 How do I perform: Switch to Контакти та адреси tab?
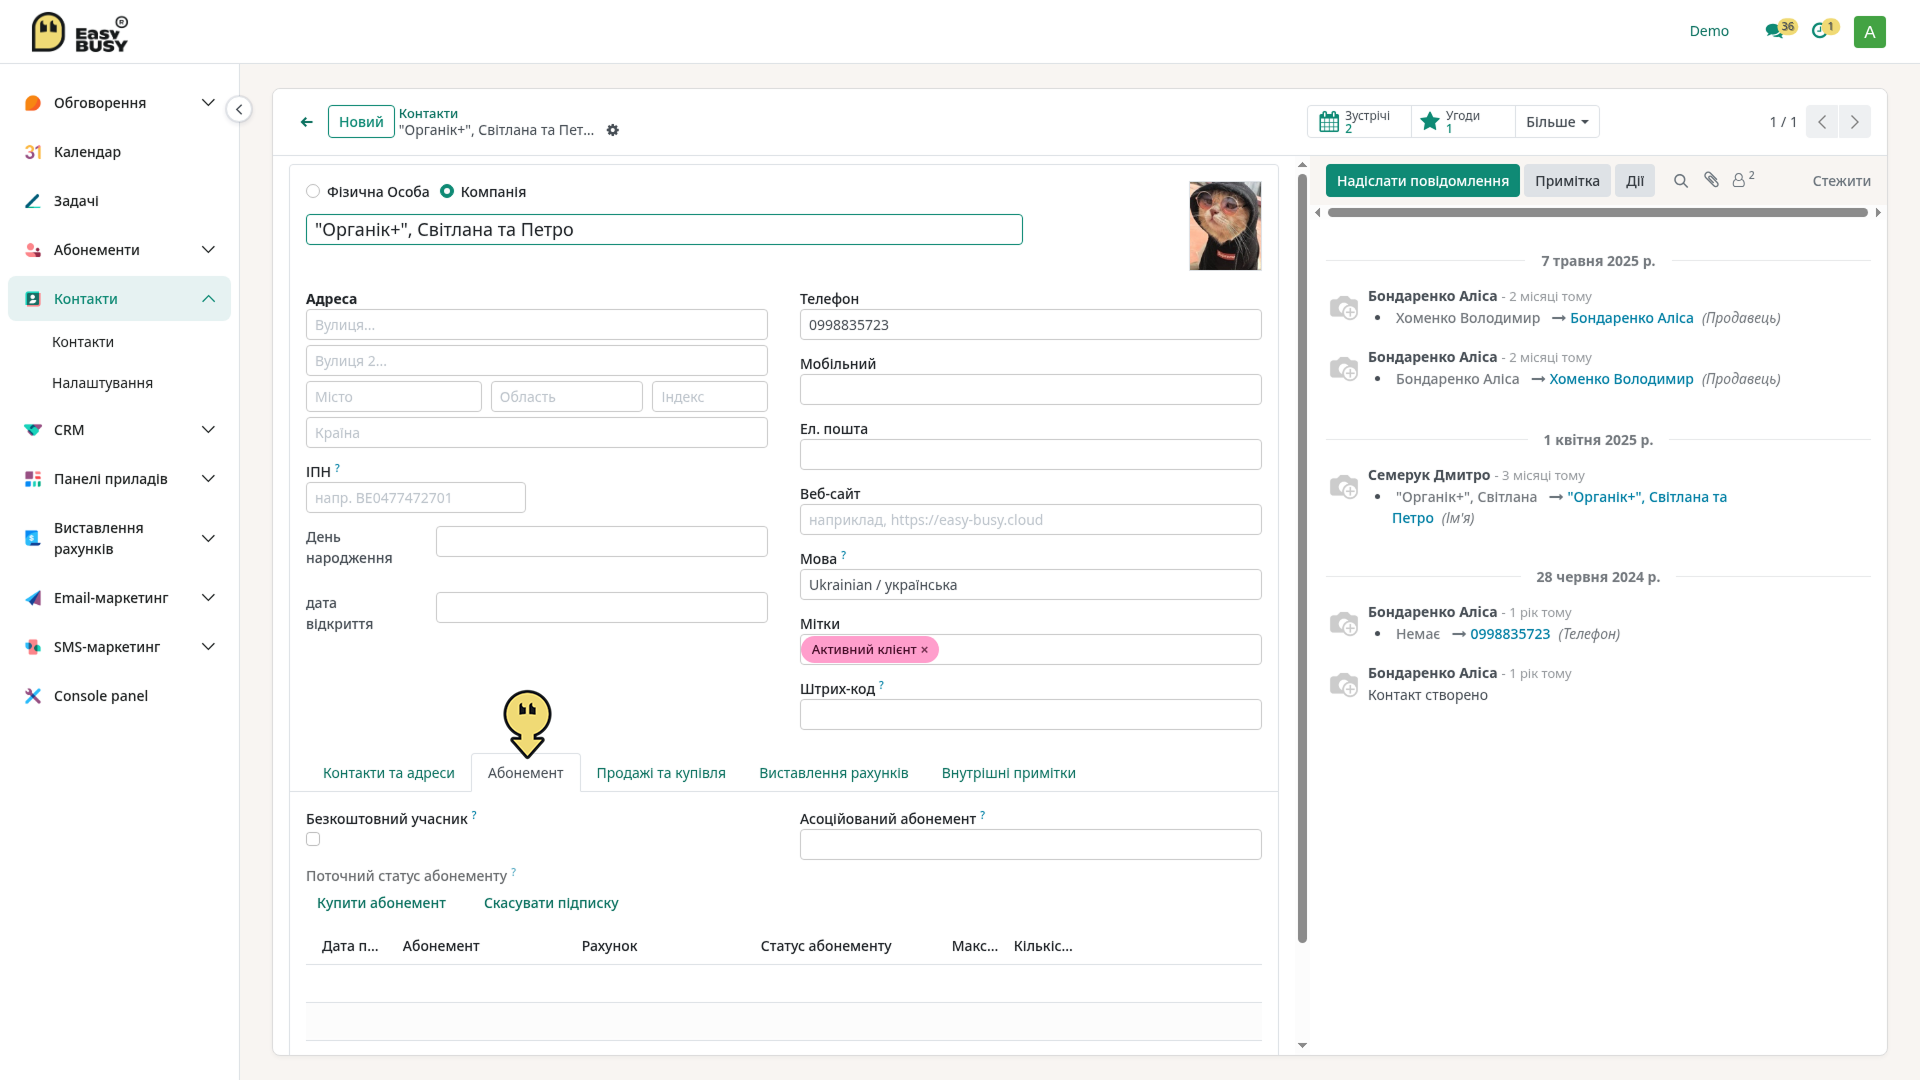tap(388, 773)
